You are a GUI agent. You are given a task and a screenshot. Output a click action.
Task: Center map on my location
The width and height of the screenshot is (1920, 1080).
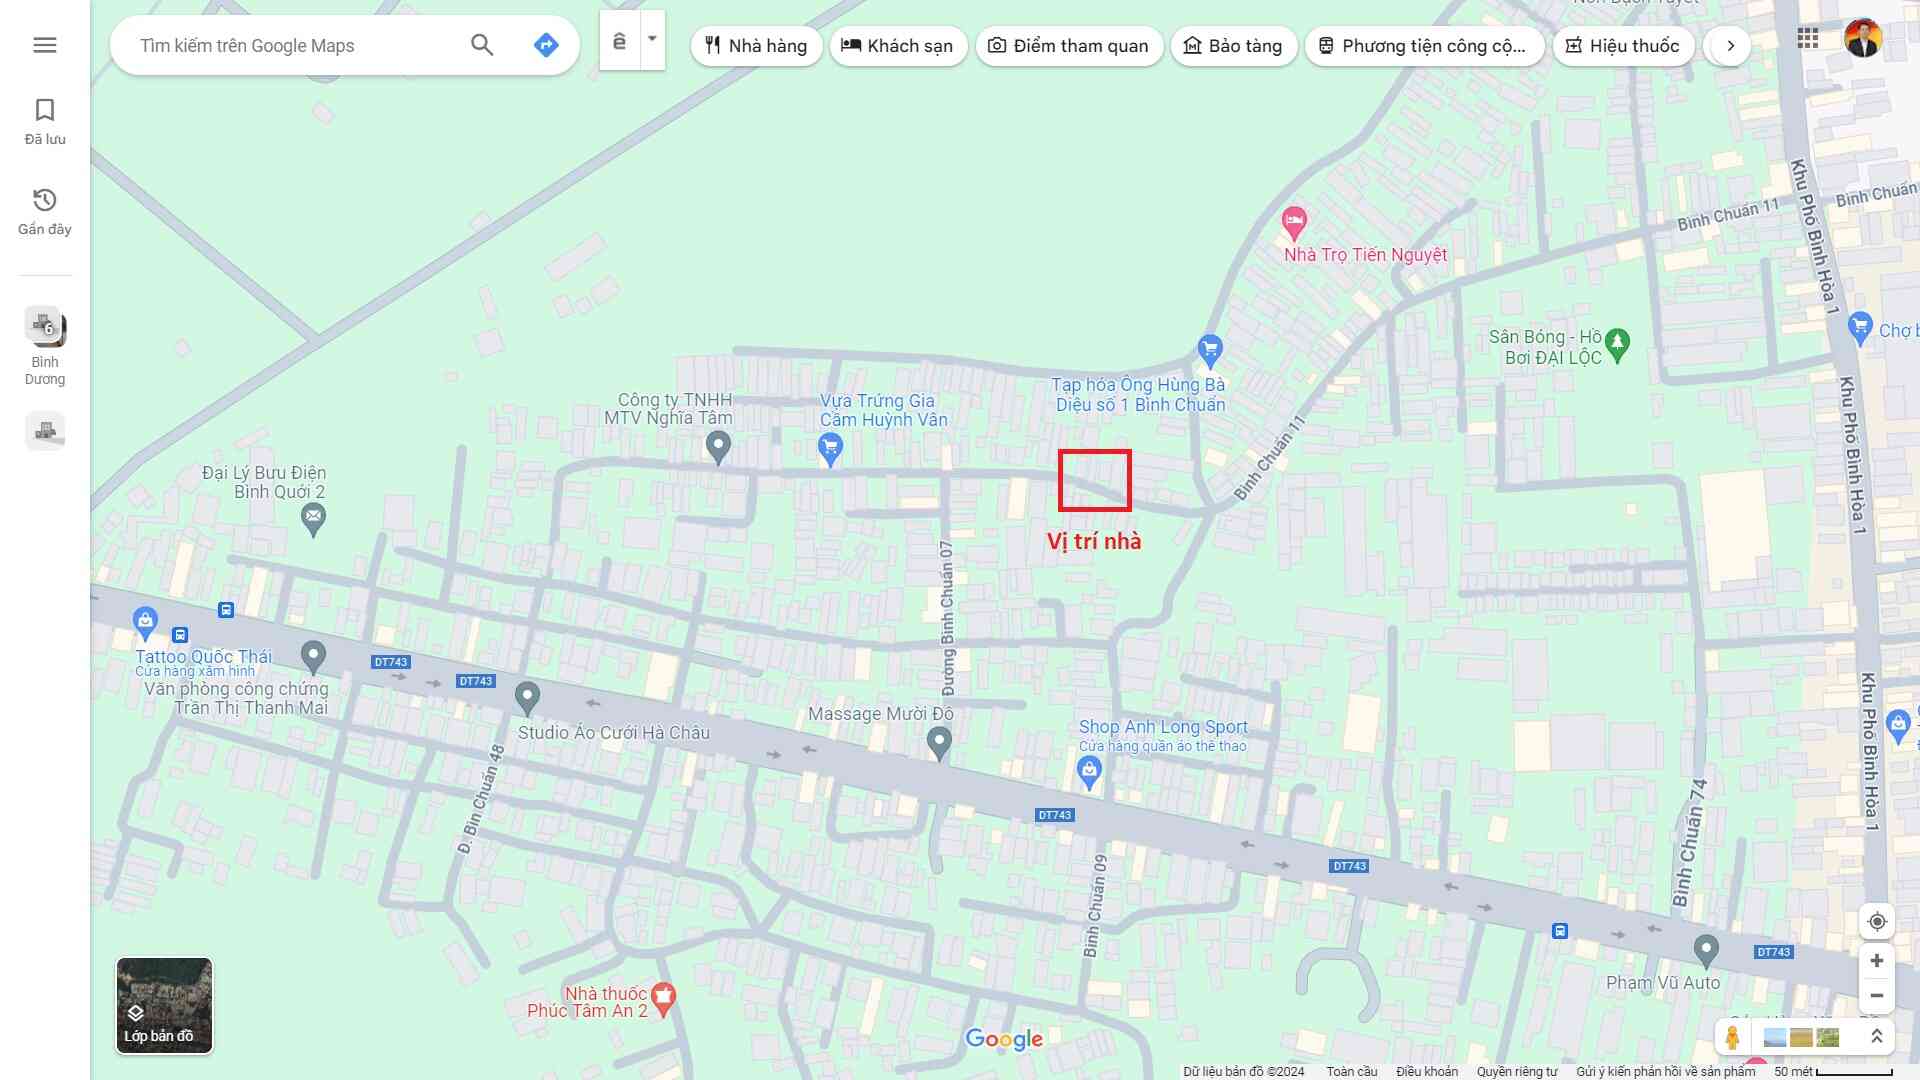[x=1877, y=921]
